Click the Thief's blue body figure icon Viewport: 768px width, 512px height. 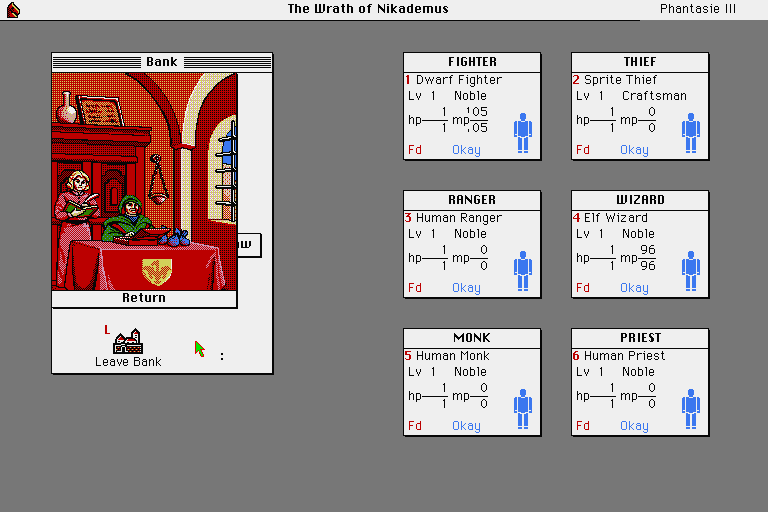pyautogui.click(x=691, y=133)
